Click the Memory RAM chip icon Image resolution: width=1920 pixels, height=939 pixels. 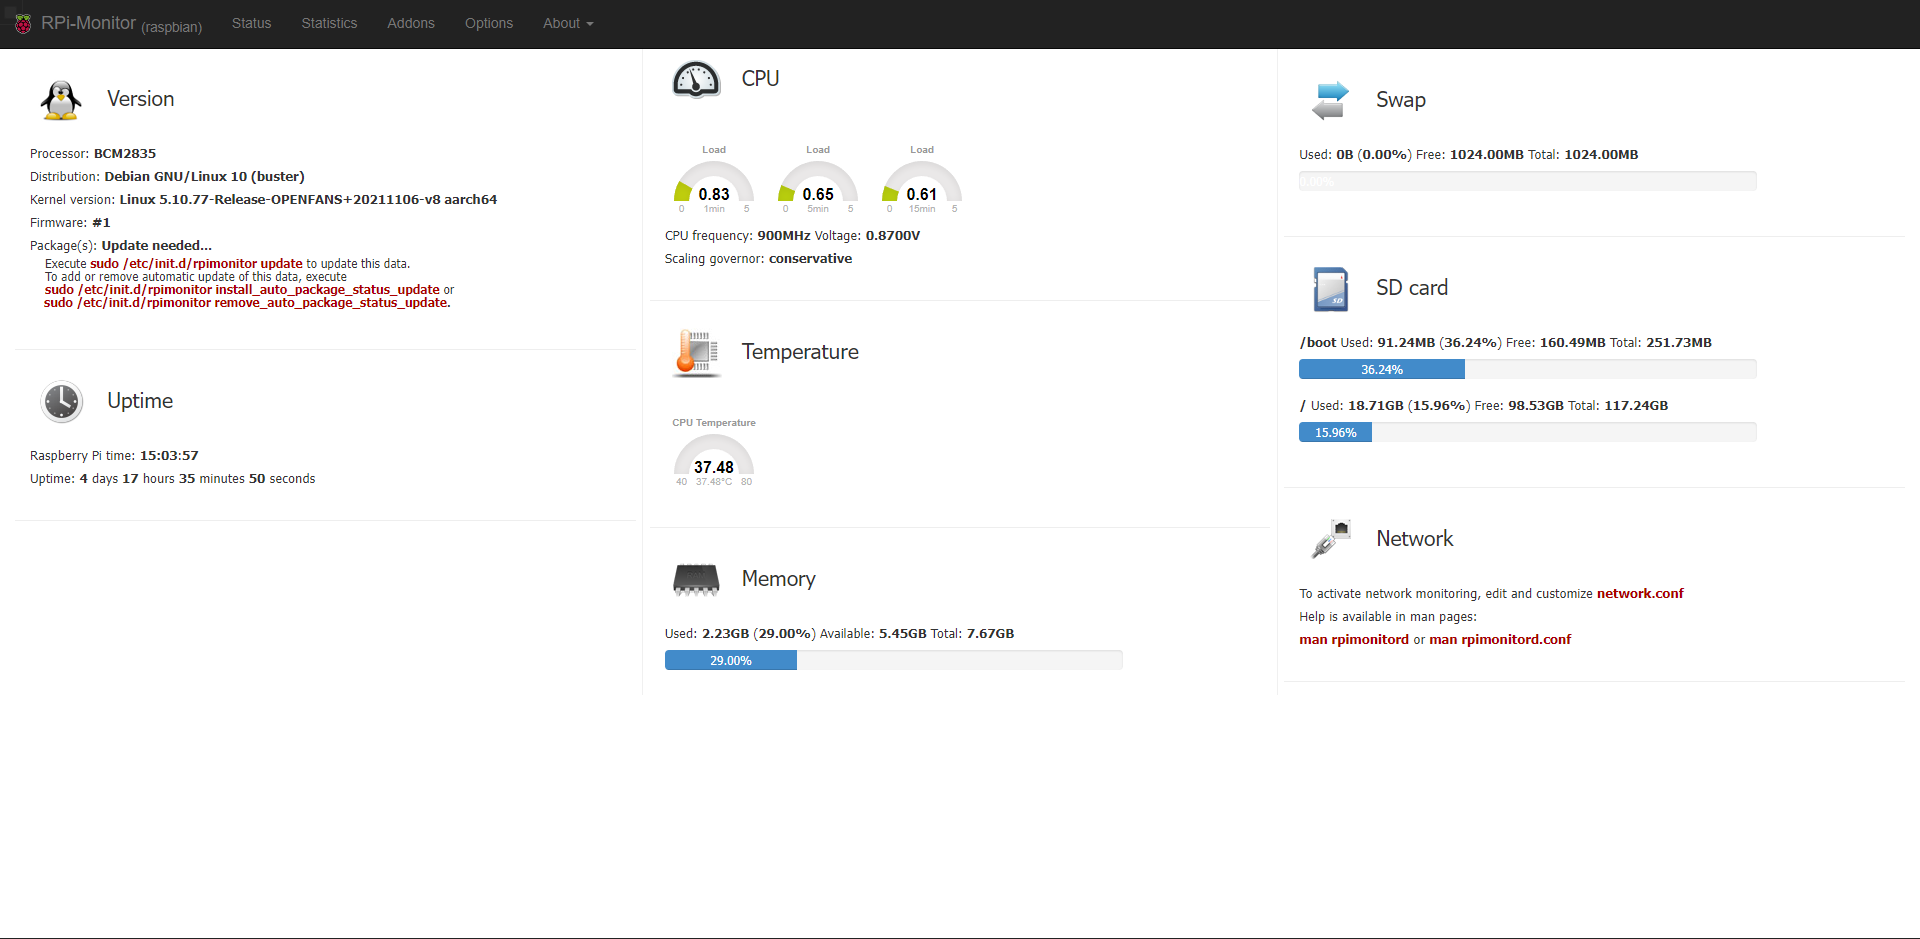point(696,580)
